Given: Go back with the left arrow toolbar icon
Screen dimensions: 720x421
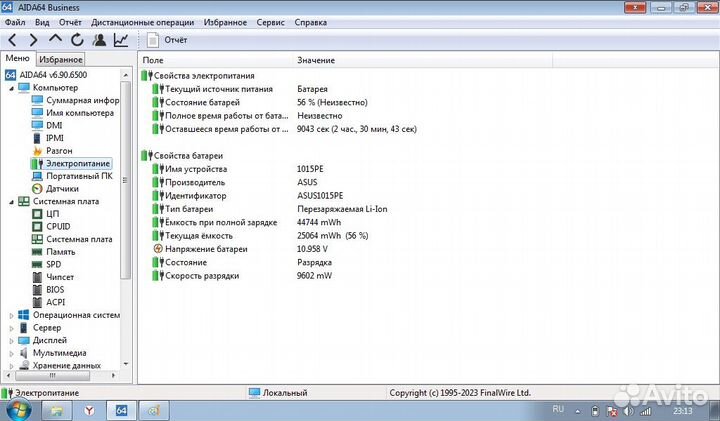Looking at the screenshot, I should [x=12, y=40].
